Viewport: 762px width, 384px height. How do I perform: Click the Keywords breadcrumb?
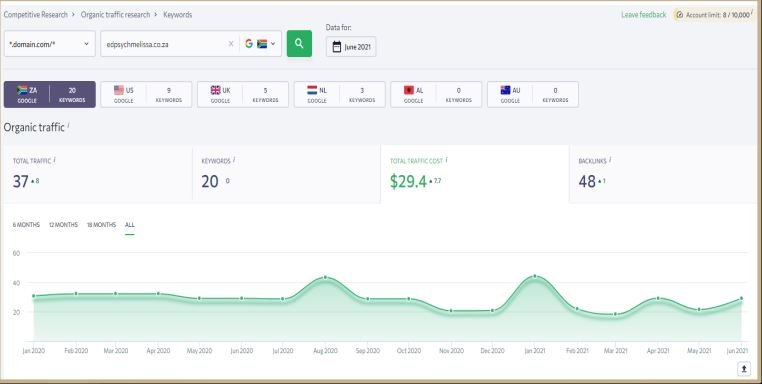click(177, 15)
